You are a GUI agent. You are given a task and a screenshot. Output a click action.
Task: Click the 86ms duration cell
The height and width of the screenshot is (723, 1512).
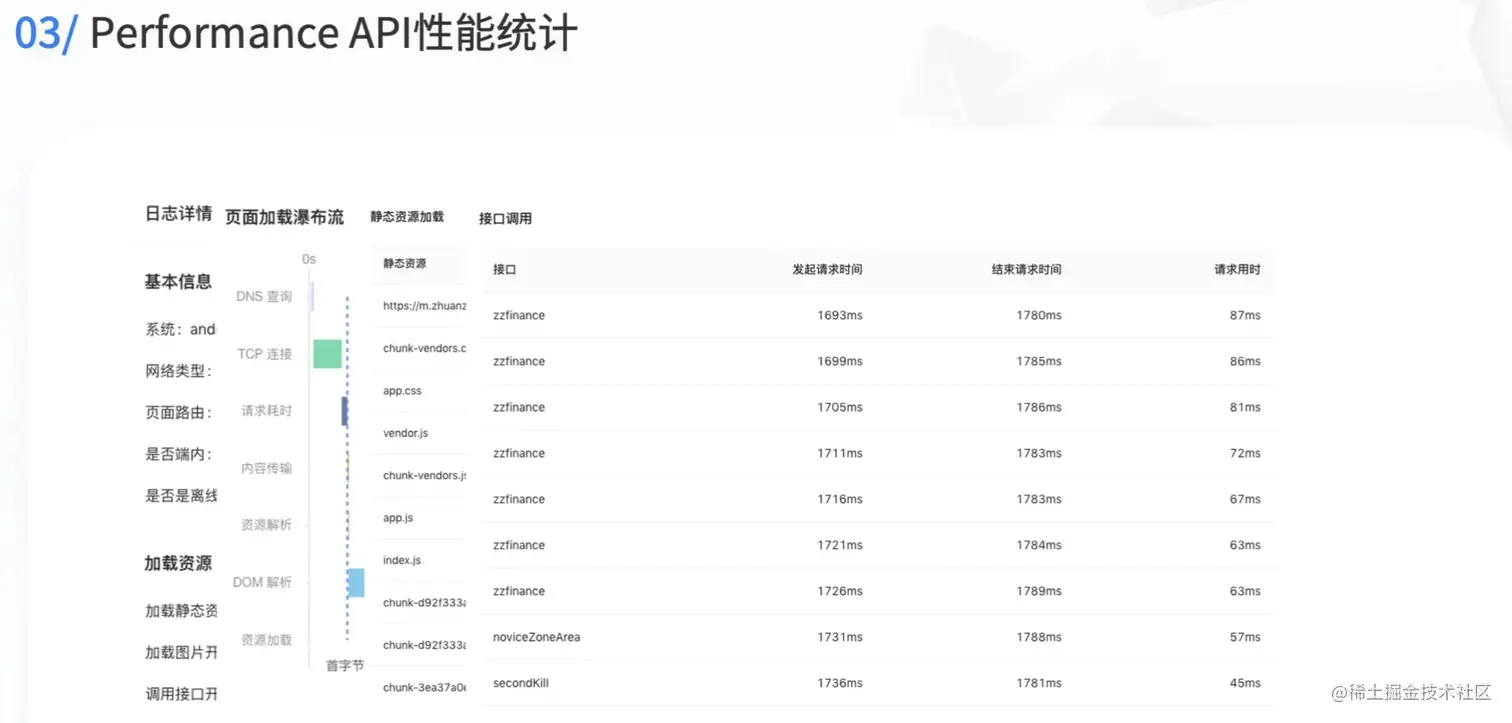[1245, 361]
